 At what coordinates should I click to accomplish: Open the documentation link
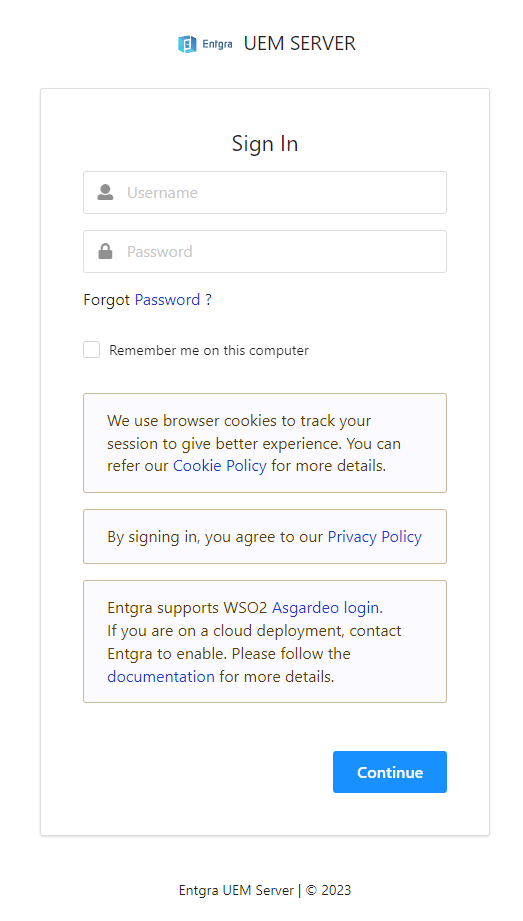click(161, 677)
